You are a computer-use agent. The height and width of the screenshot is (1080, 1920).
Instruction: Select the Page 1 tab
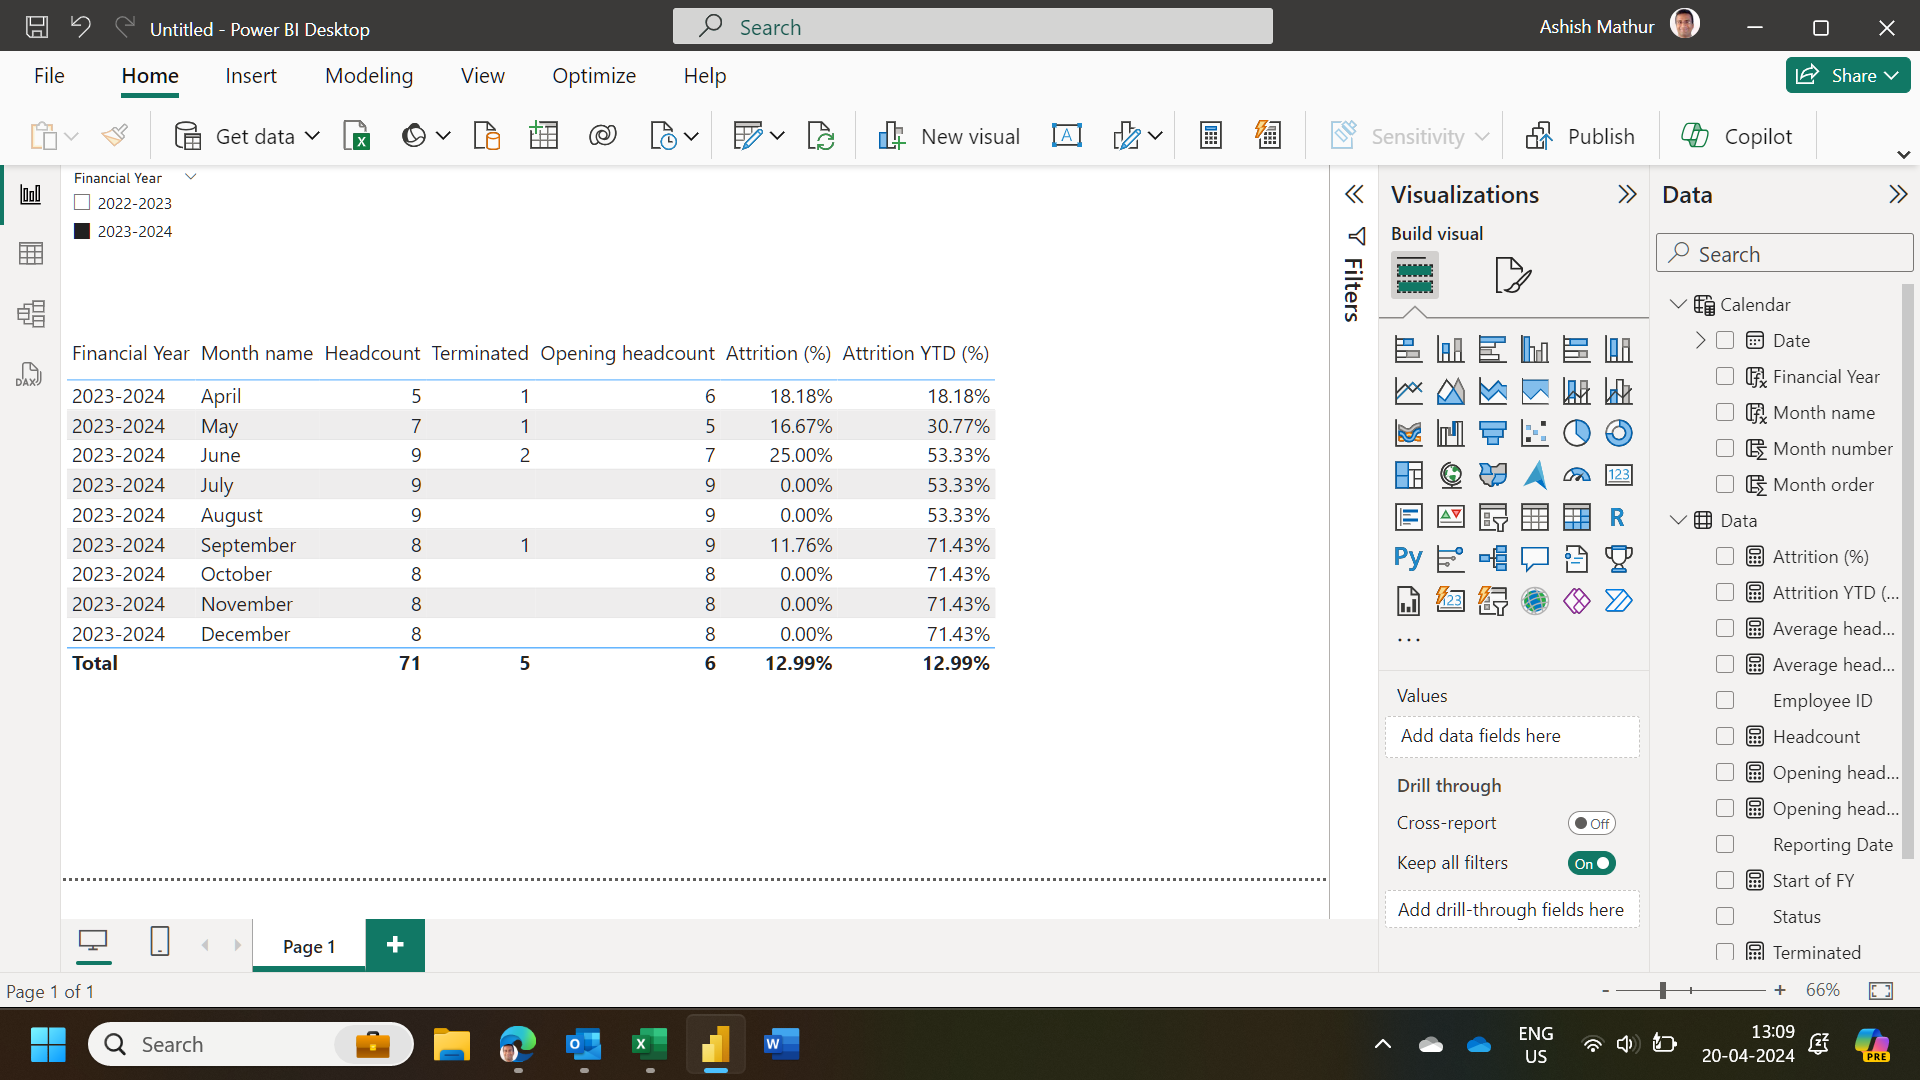pos(309,946)
